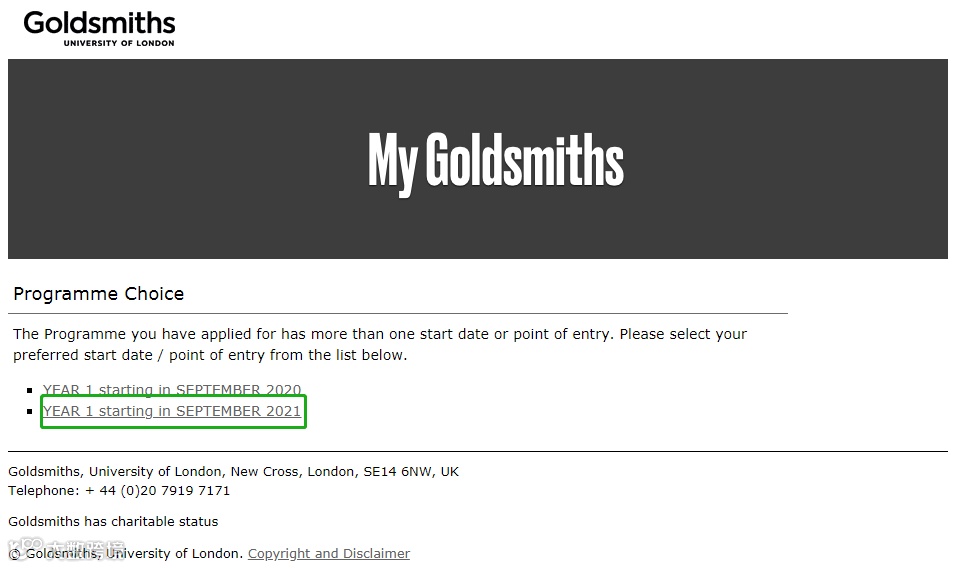Viewport: 955px width, 568px height.
Task: Click the 'preferred start date / point of entry' line
Action: pos(210,355)
